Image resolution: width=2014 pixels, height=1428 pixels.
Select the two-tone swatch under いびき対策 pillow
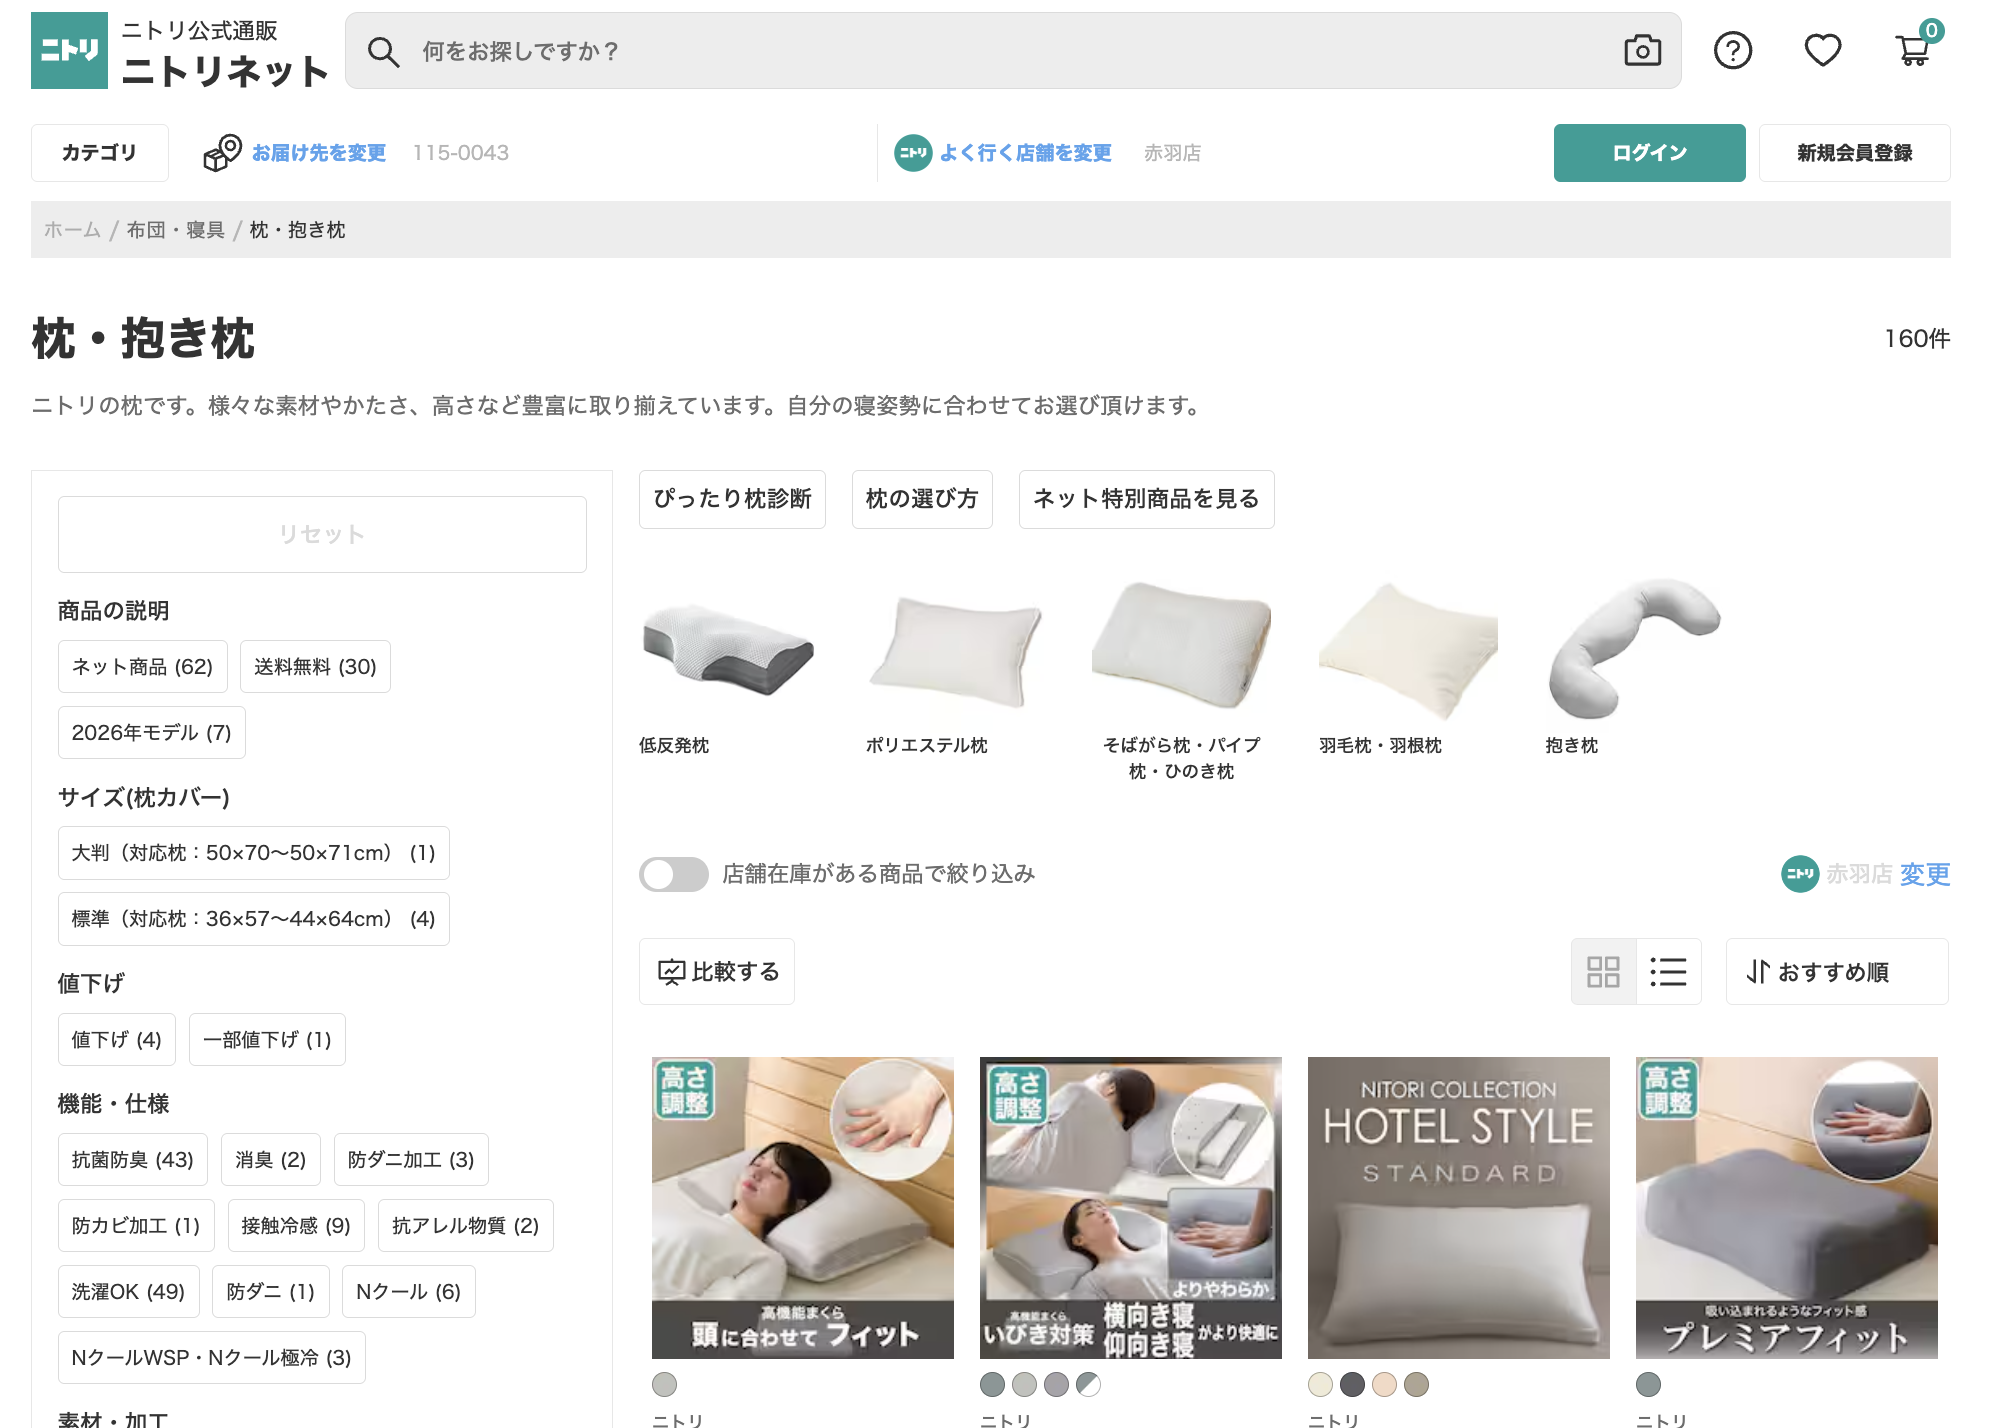click(1088, 1385)
